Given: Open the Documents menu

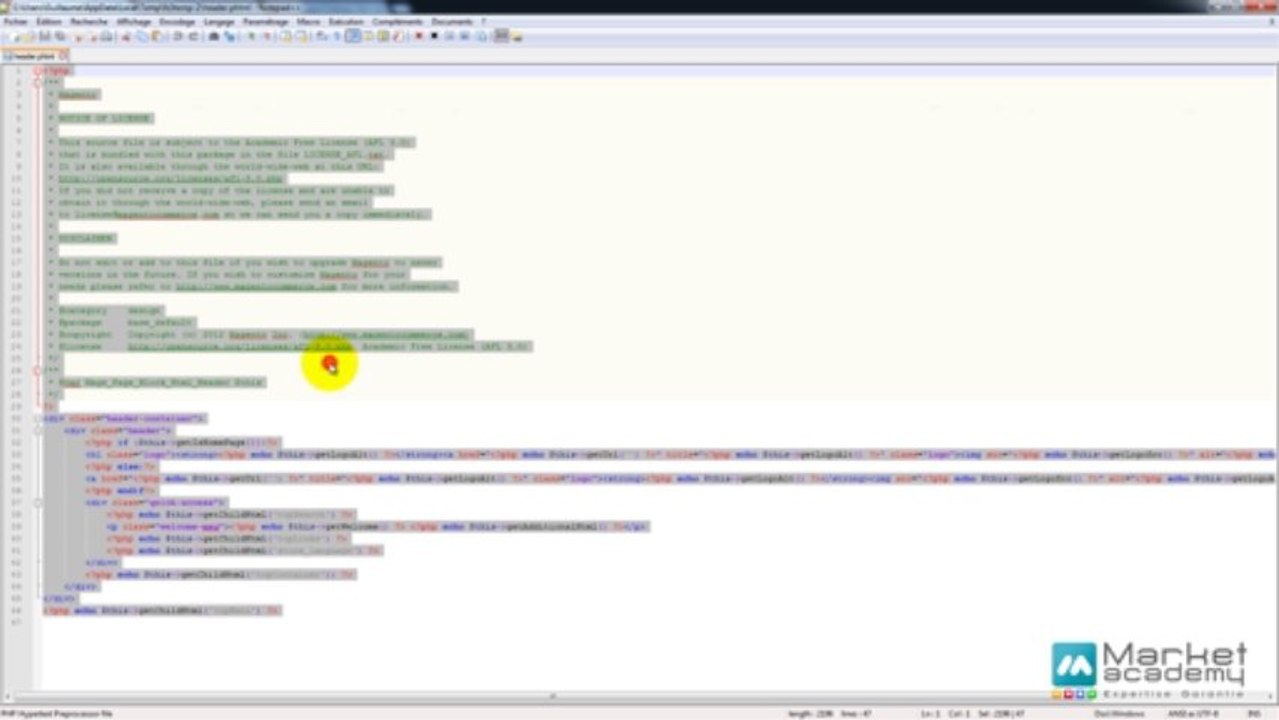Looking at the screenshot, I should point(452,21).
